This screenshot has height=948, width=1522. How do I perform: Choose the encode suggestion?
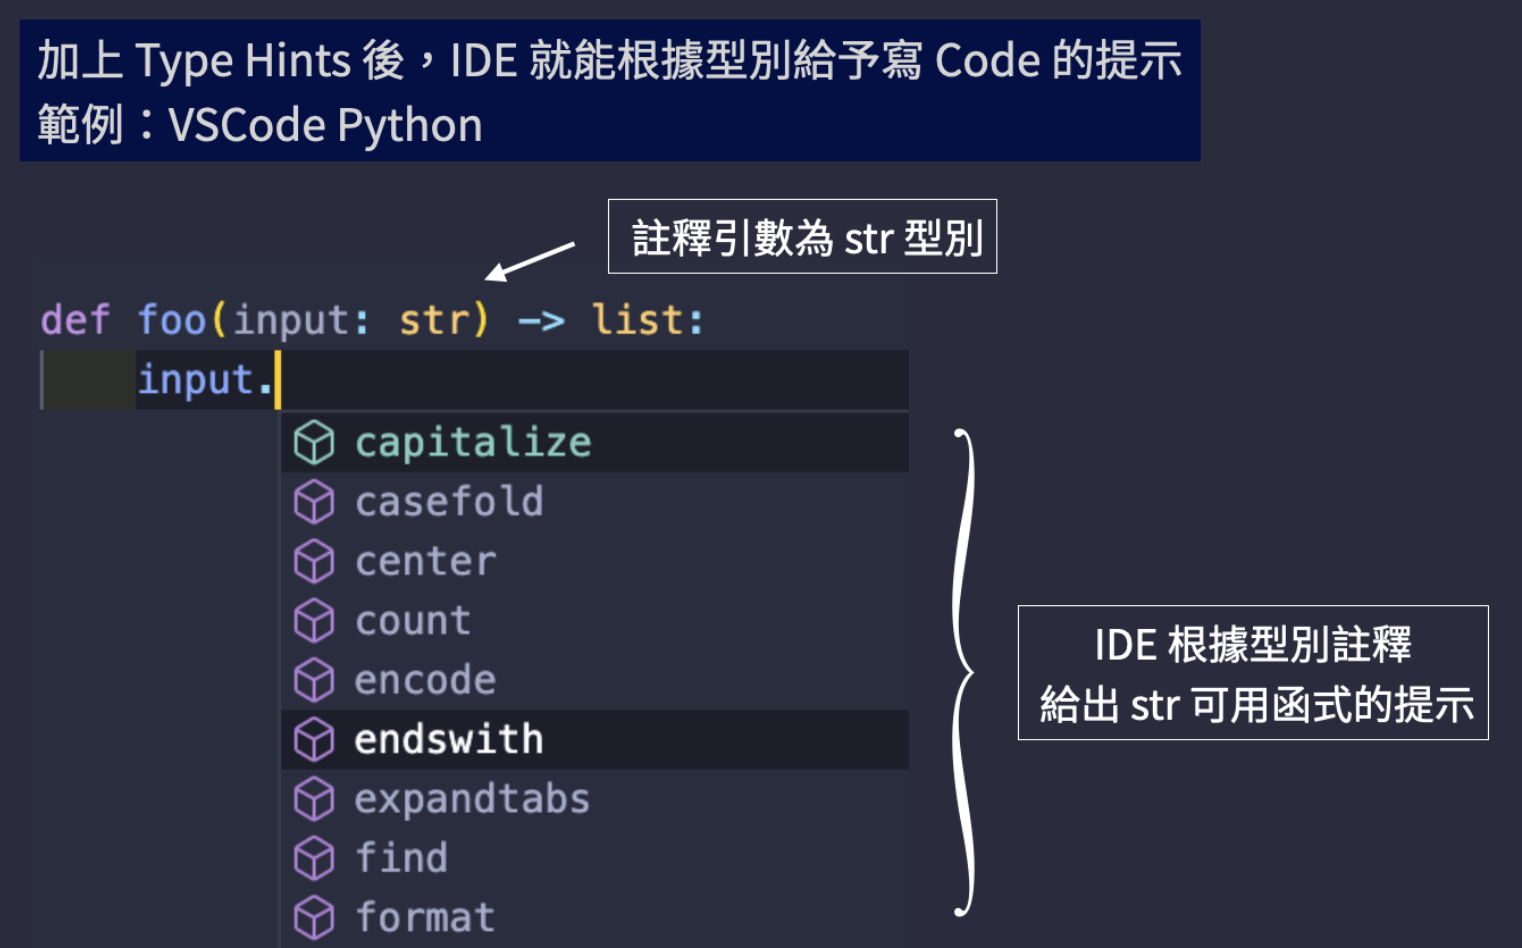click(x=595, y=680)
